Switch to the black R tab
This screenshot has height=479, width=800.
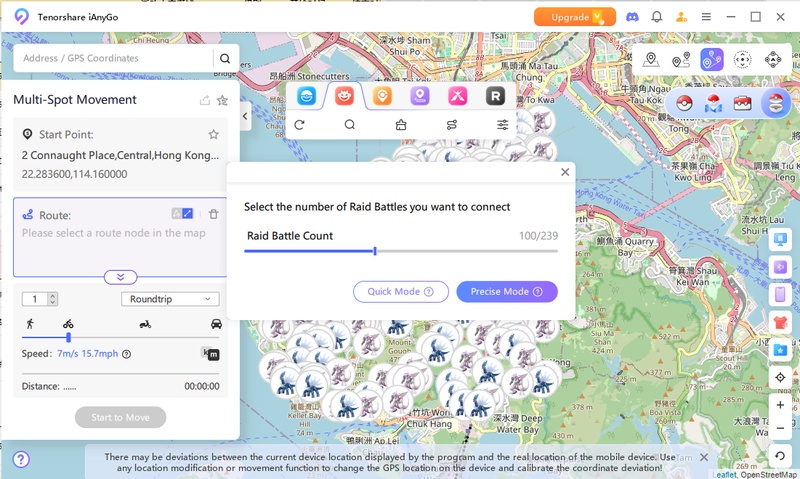495,96
